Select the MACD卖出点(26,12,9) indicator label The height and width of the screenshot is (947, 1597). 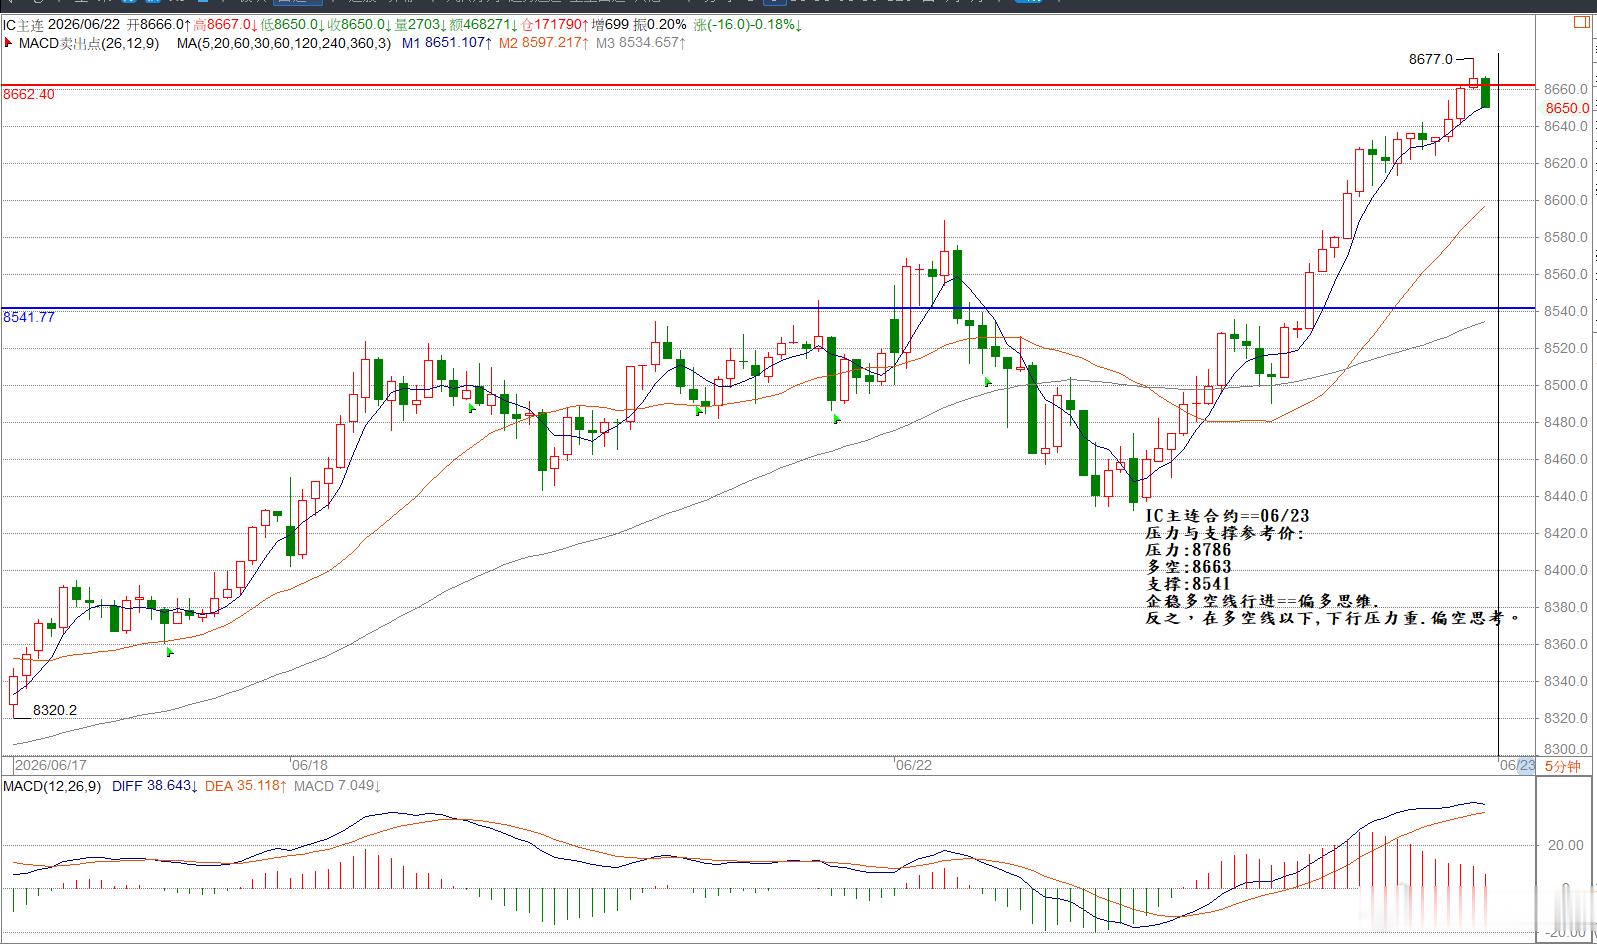pos(88,43)
